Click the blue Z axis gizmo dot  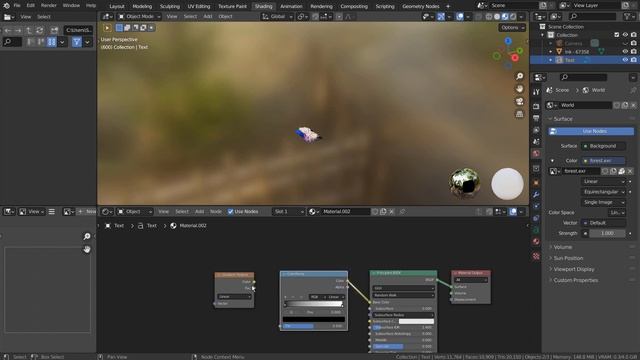click(x=508, y=41)
